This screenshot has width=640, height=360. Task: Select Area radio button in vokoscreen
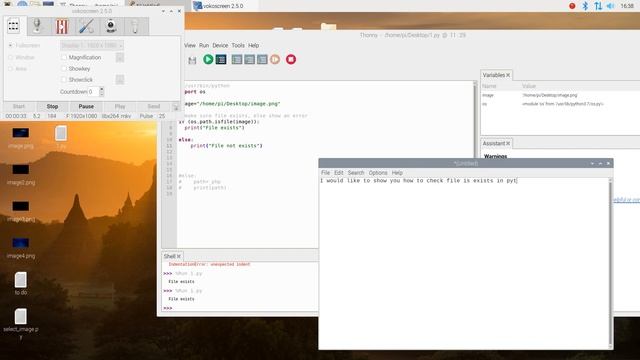point(11,69)
